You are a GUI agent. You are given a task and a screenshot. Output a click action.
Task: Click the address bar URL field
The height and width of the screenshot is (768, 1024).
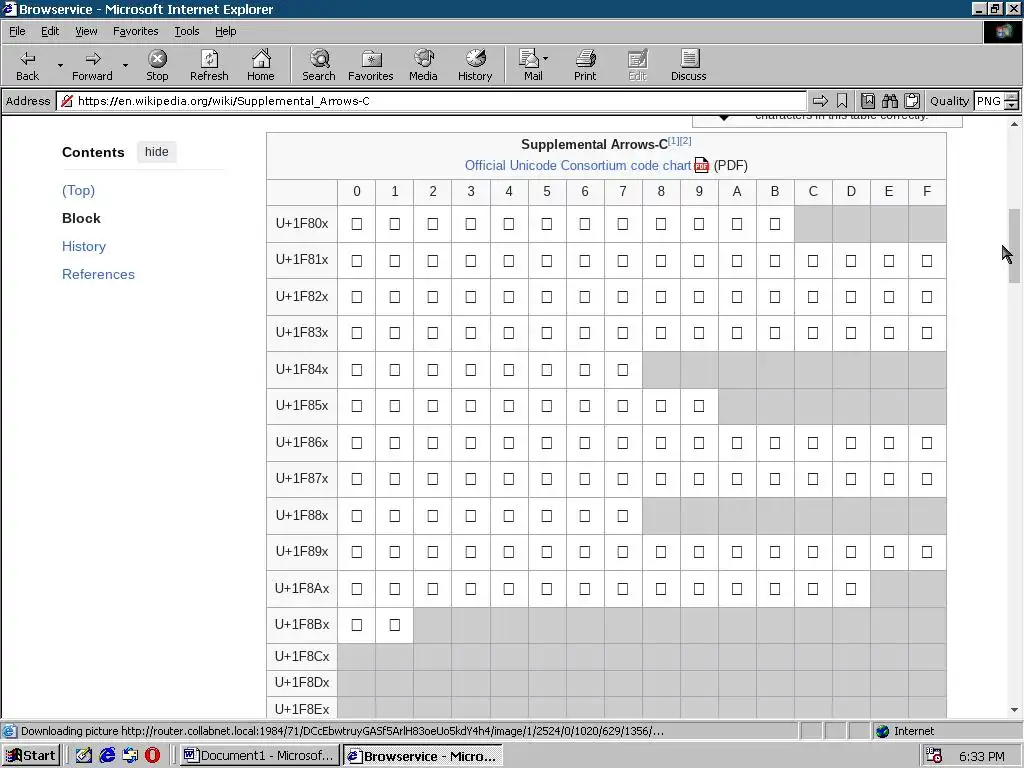click(x=431, y=101)
